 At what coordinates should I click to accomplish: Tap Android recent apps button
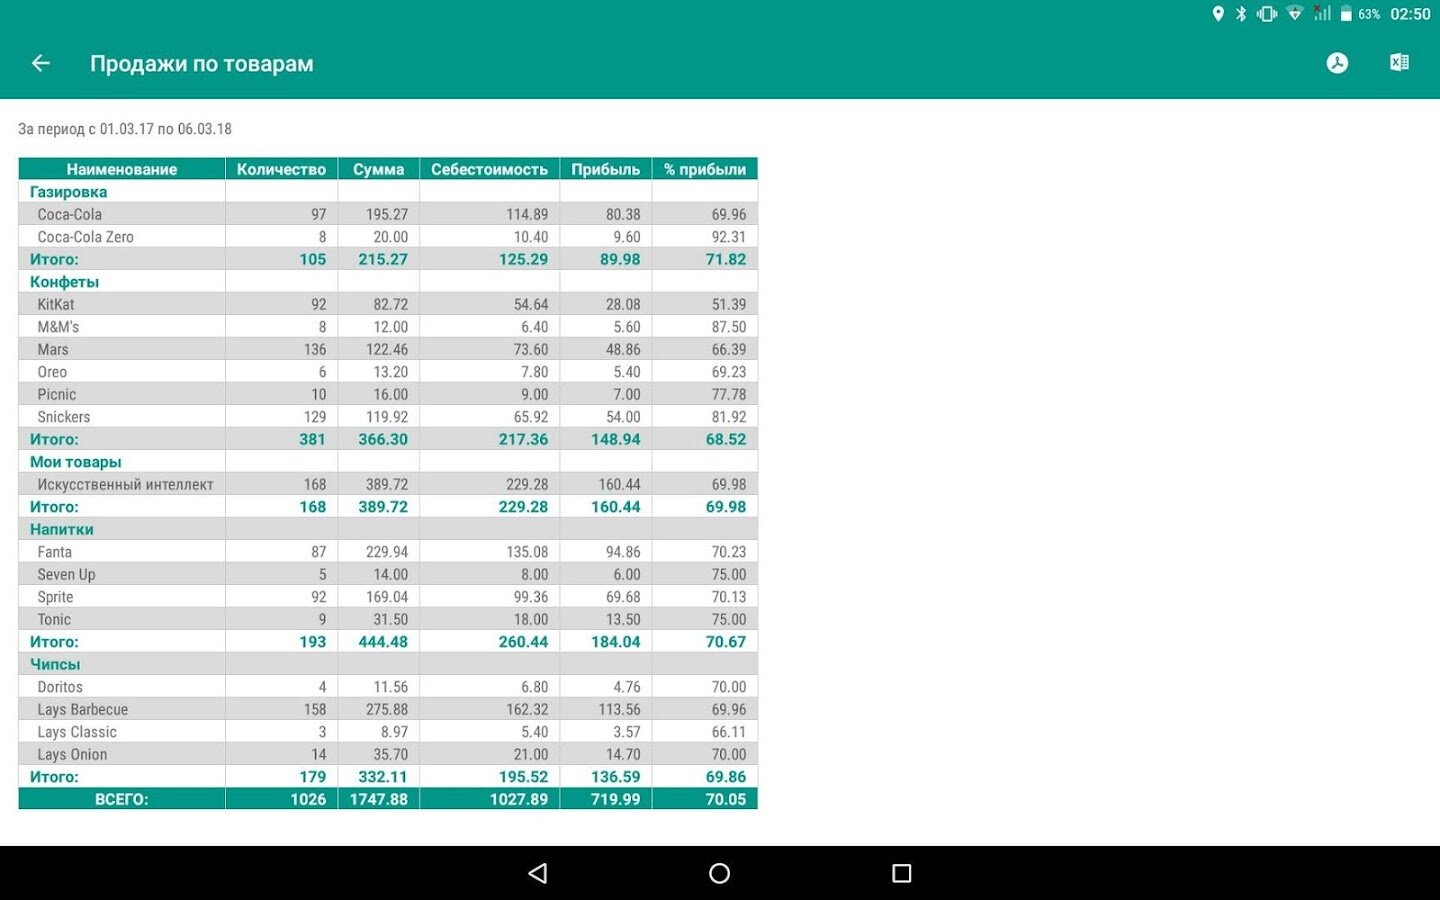tap(901, 873)
